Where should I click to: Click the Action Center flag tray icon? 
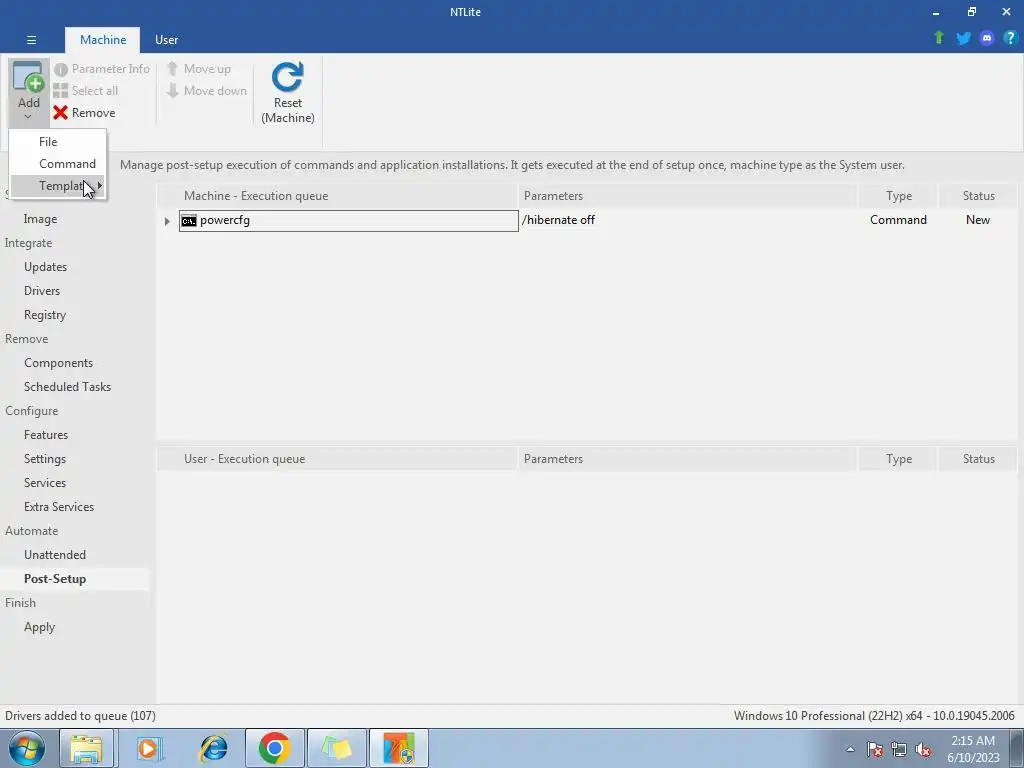click(875, 749)
